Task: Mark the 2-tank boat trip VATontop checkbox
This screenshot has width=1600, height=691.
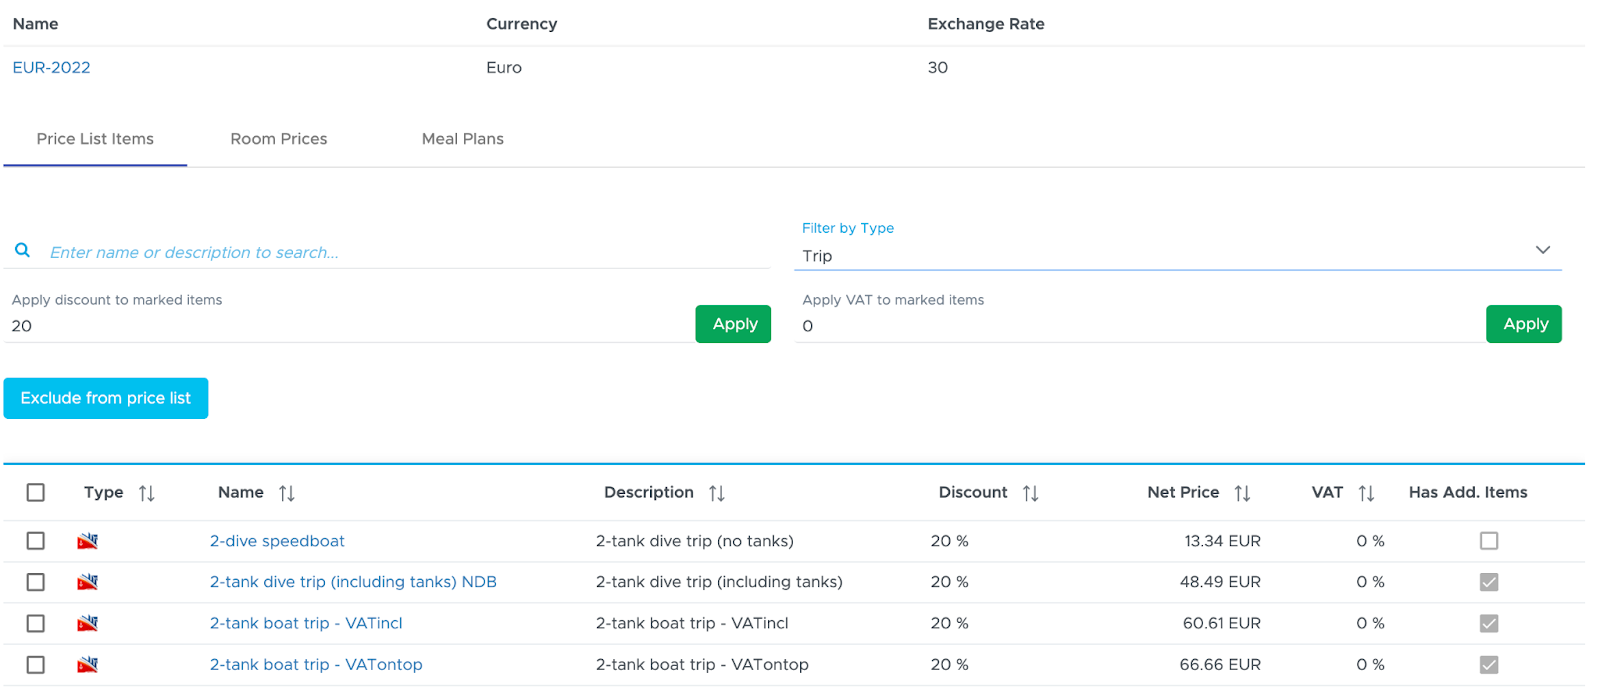Action: 36,664
